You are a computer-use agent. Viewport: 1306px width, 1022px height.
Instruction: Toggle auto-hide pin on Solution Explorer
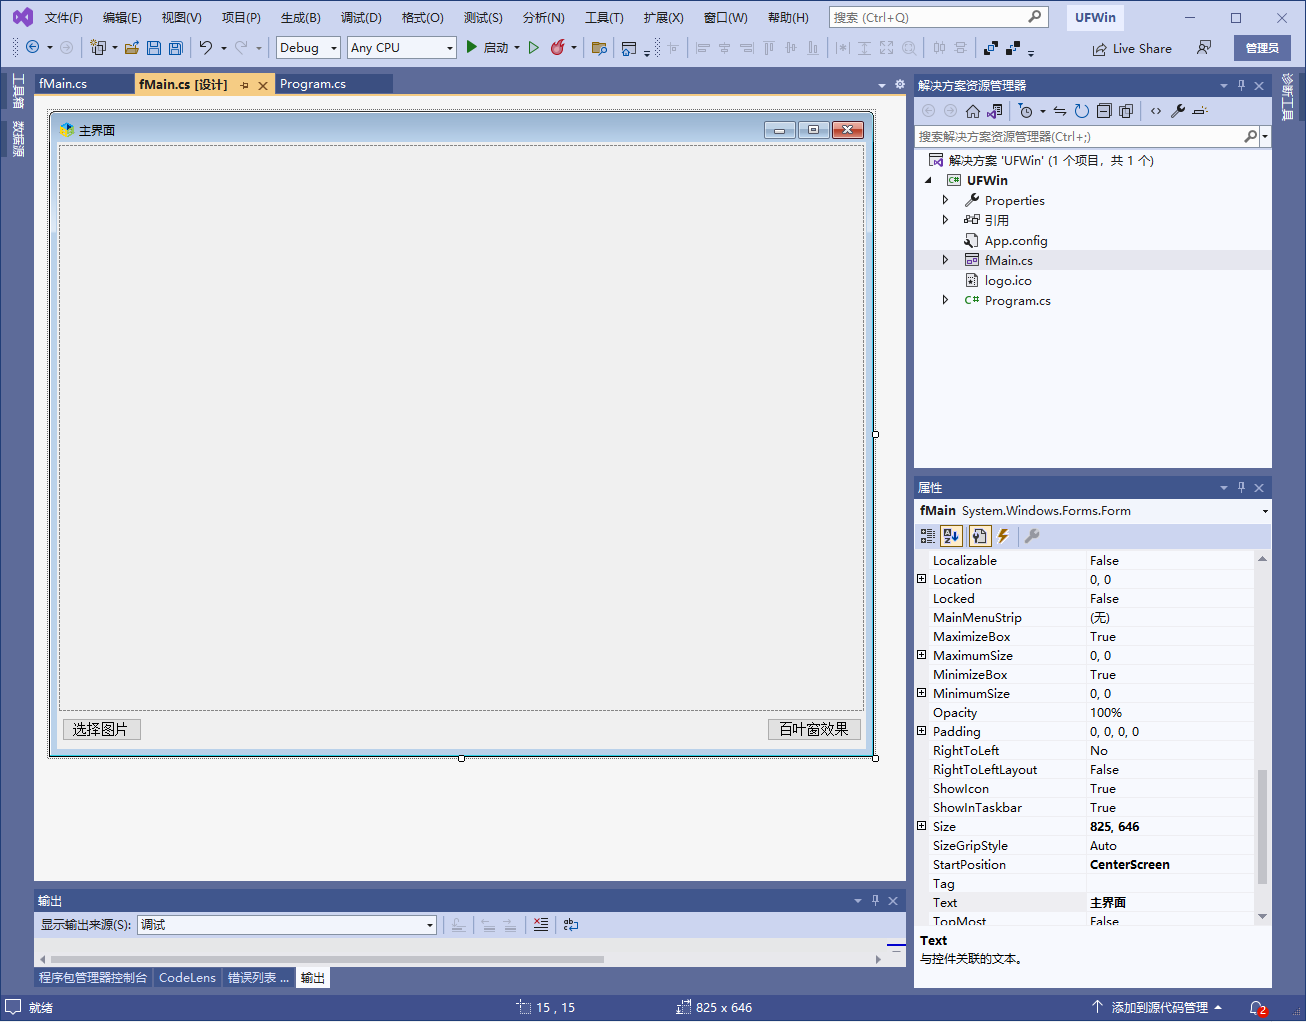pyautogui.click(x=1241, y=85)
